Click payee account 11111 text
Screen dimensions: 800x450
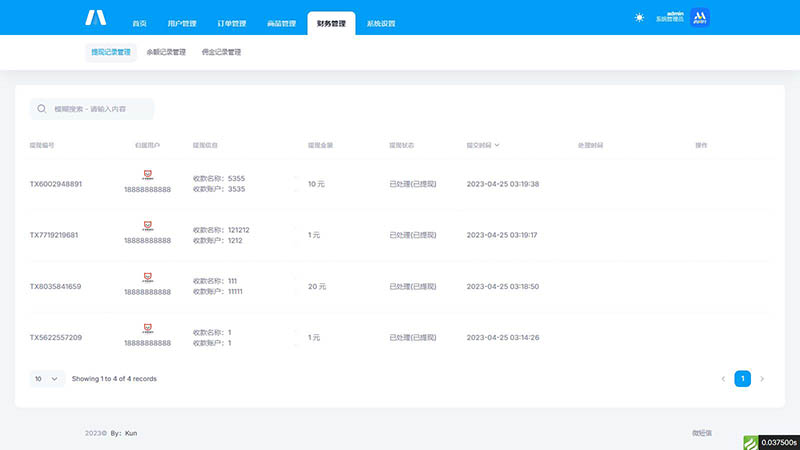235,292
